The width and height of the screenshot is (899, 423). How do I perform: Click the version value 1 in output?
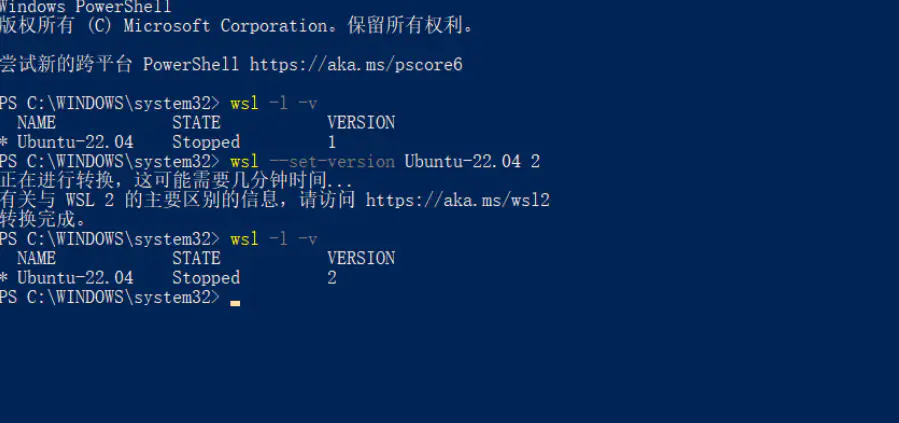pos(331,142)
